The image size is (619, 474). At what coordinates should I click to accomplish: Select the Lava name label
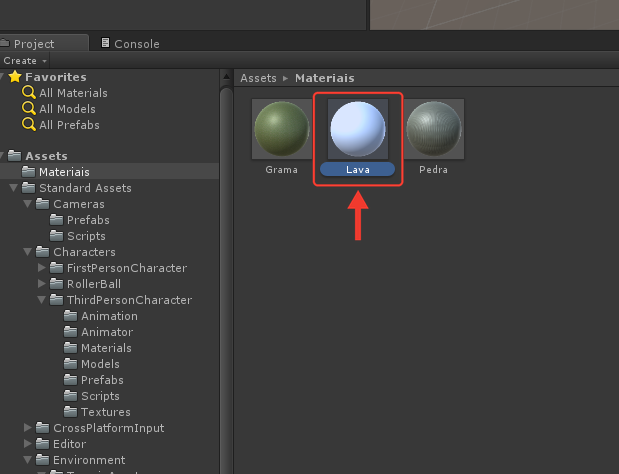pos(358,170)
